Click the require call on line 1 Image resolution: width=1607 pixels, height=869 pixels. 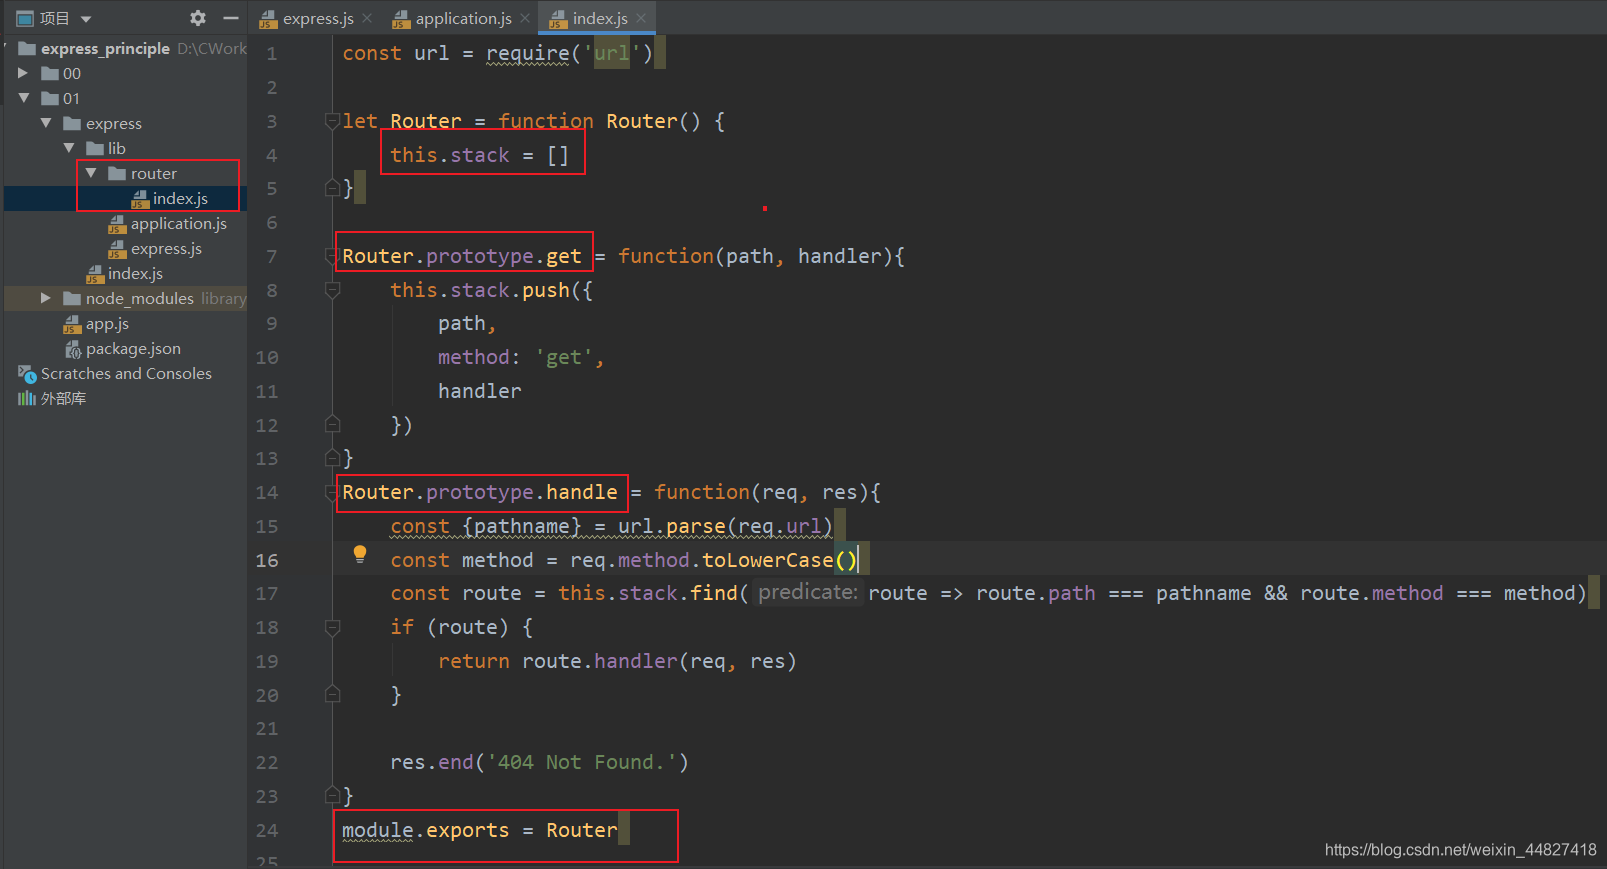pos(528,53)
